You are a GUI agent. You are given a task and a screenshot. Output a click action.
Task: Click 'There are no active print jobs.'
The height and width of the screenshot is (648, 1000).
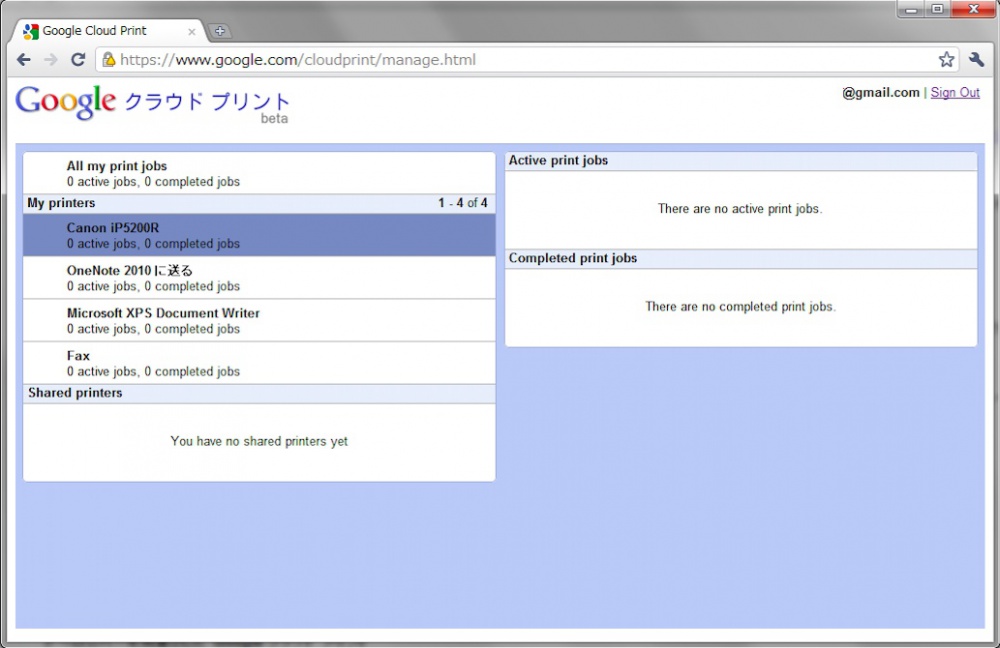tap(740, 209)
